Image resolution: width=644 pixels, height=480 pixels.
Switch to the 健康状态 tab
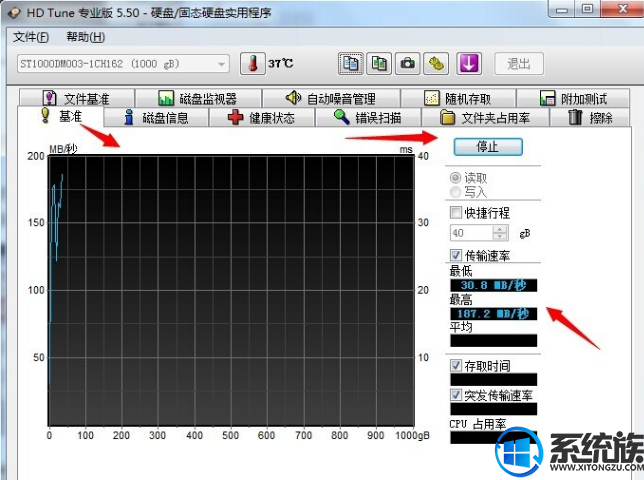pyautogui.click(x=262, y=118)
